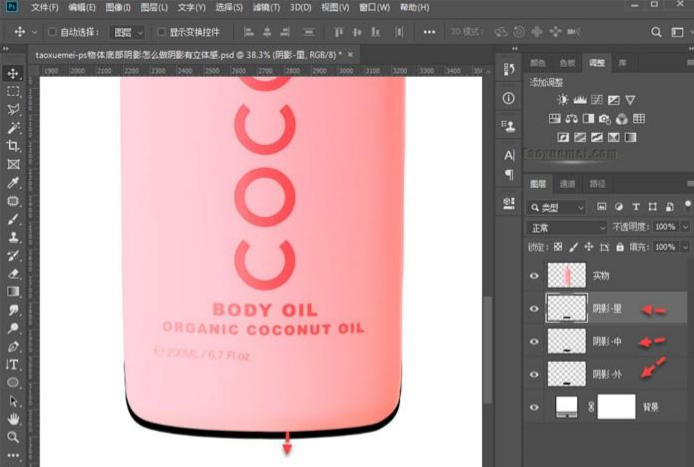
Task: Select the Move tool in the toolbox
Action: [13, 73]
